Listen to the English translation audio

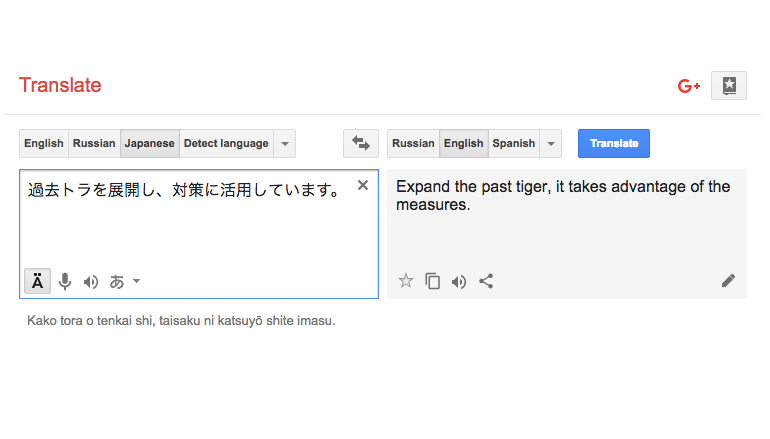tap(459, 281)
